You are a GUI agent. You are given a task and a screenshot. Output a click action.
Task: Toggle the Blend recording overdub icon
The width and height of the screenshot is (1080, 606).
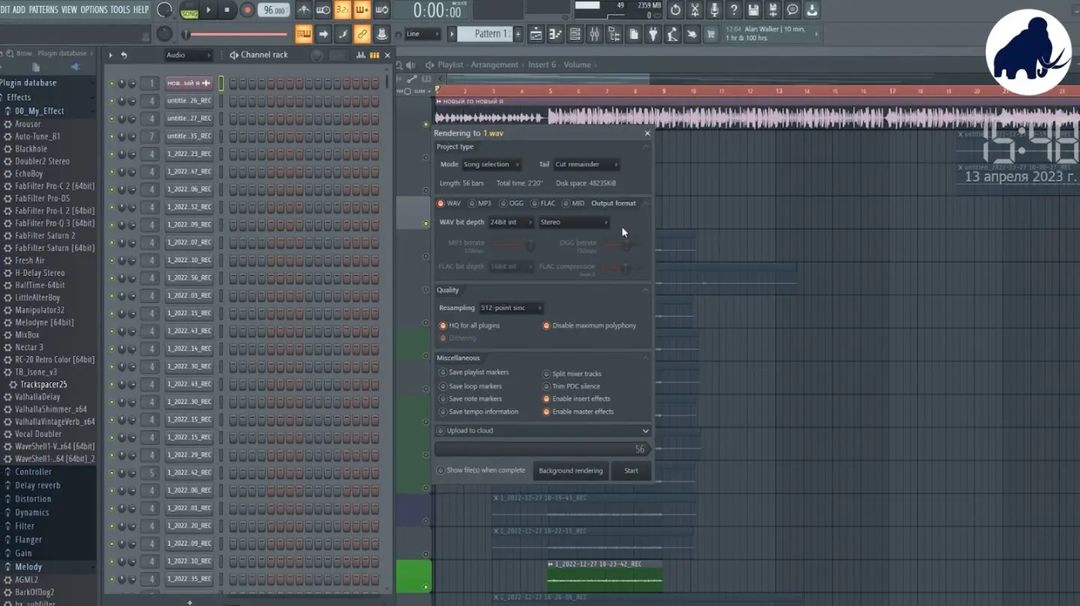[x=362, y=10]
